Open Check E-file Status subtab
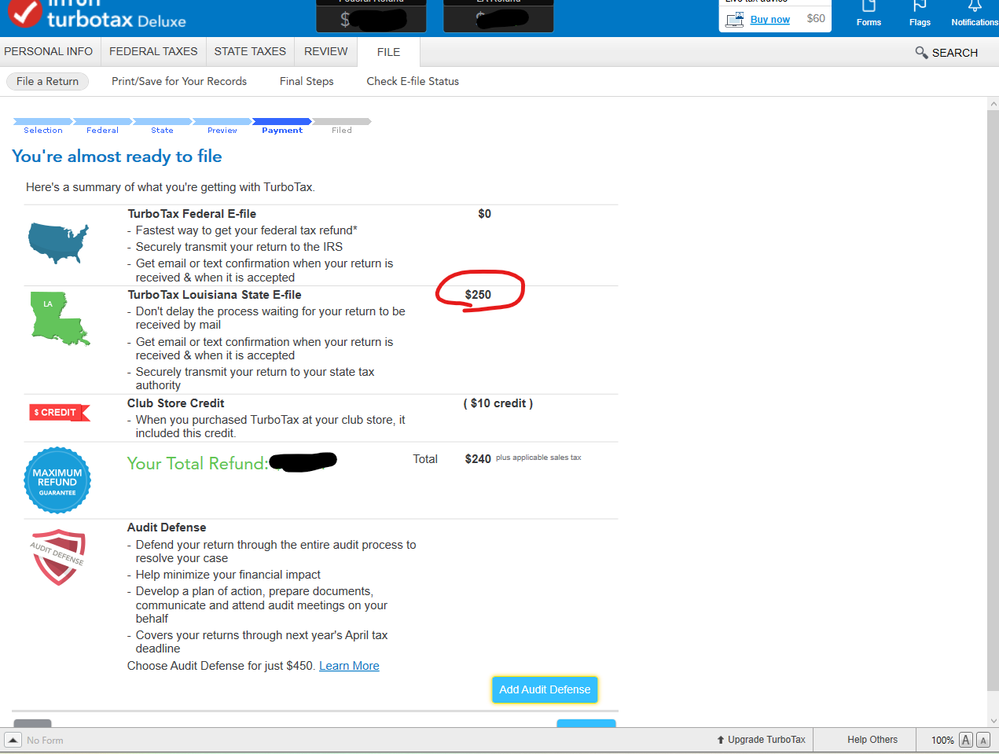This screenshot has height=754, width=999. coord(412,81)
